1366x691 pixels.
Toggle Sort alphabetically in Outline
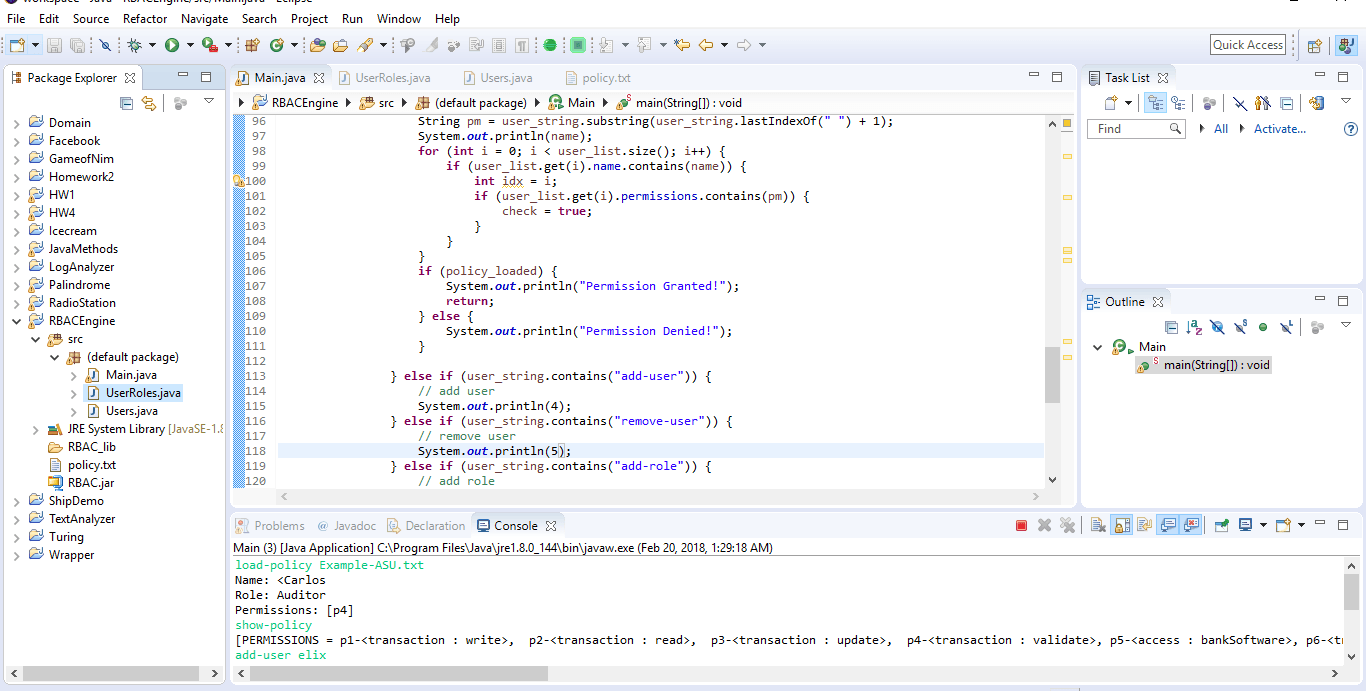[x=1194, y=327]
